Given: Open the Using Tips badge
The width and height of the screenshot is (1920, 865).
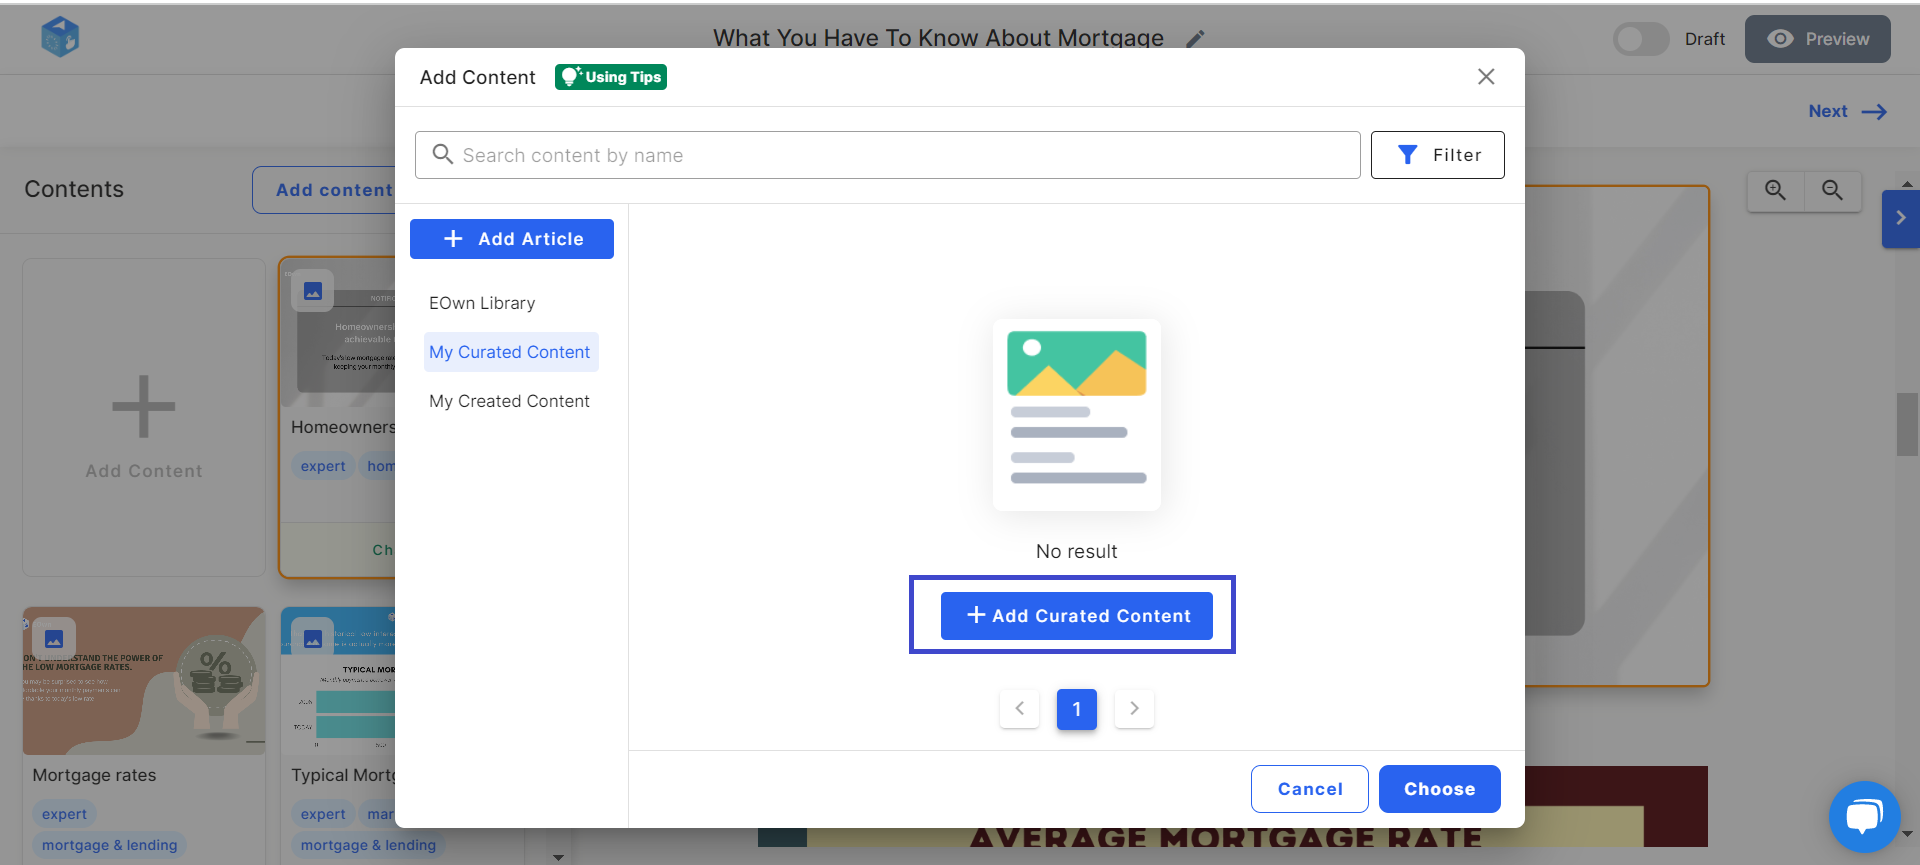Looking at the screenshot, I should pyautogui.click(x=611, y=77).
